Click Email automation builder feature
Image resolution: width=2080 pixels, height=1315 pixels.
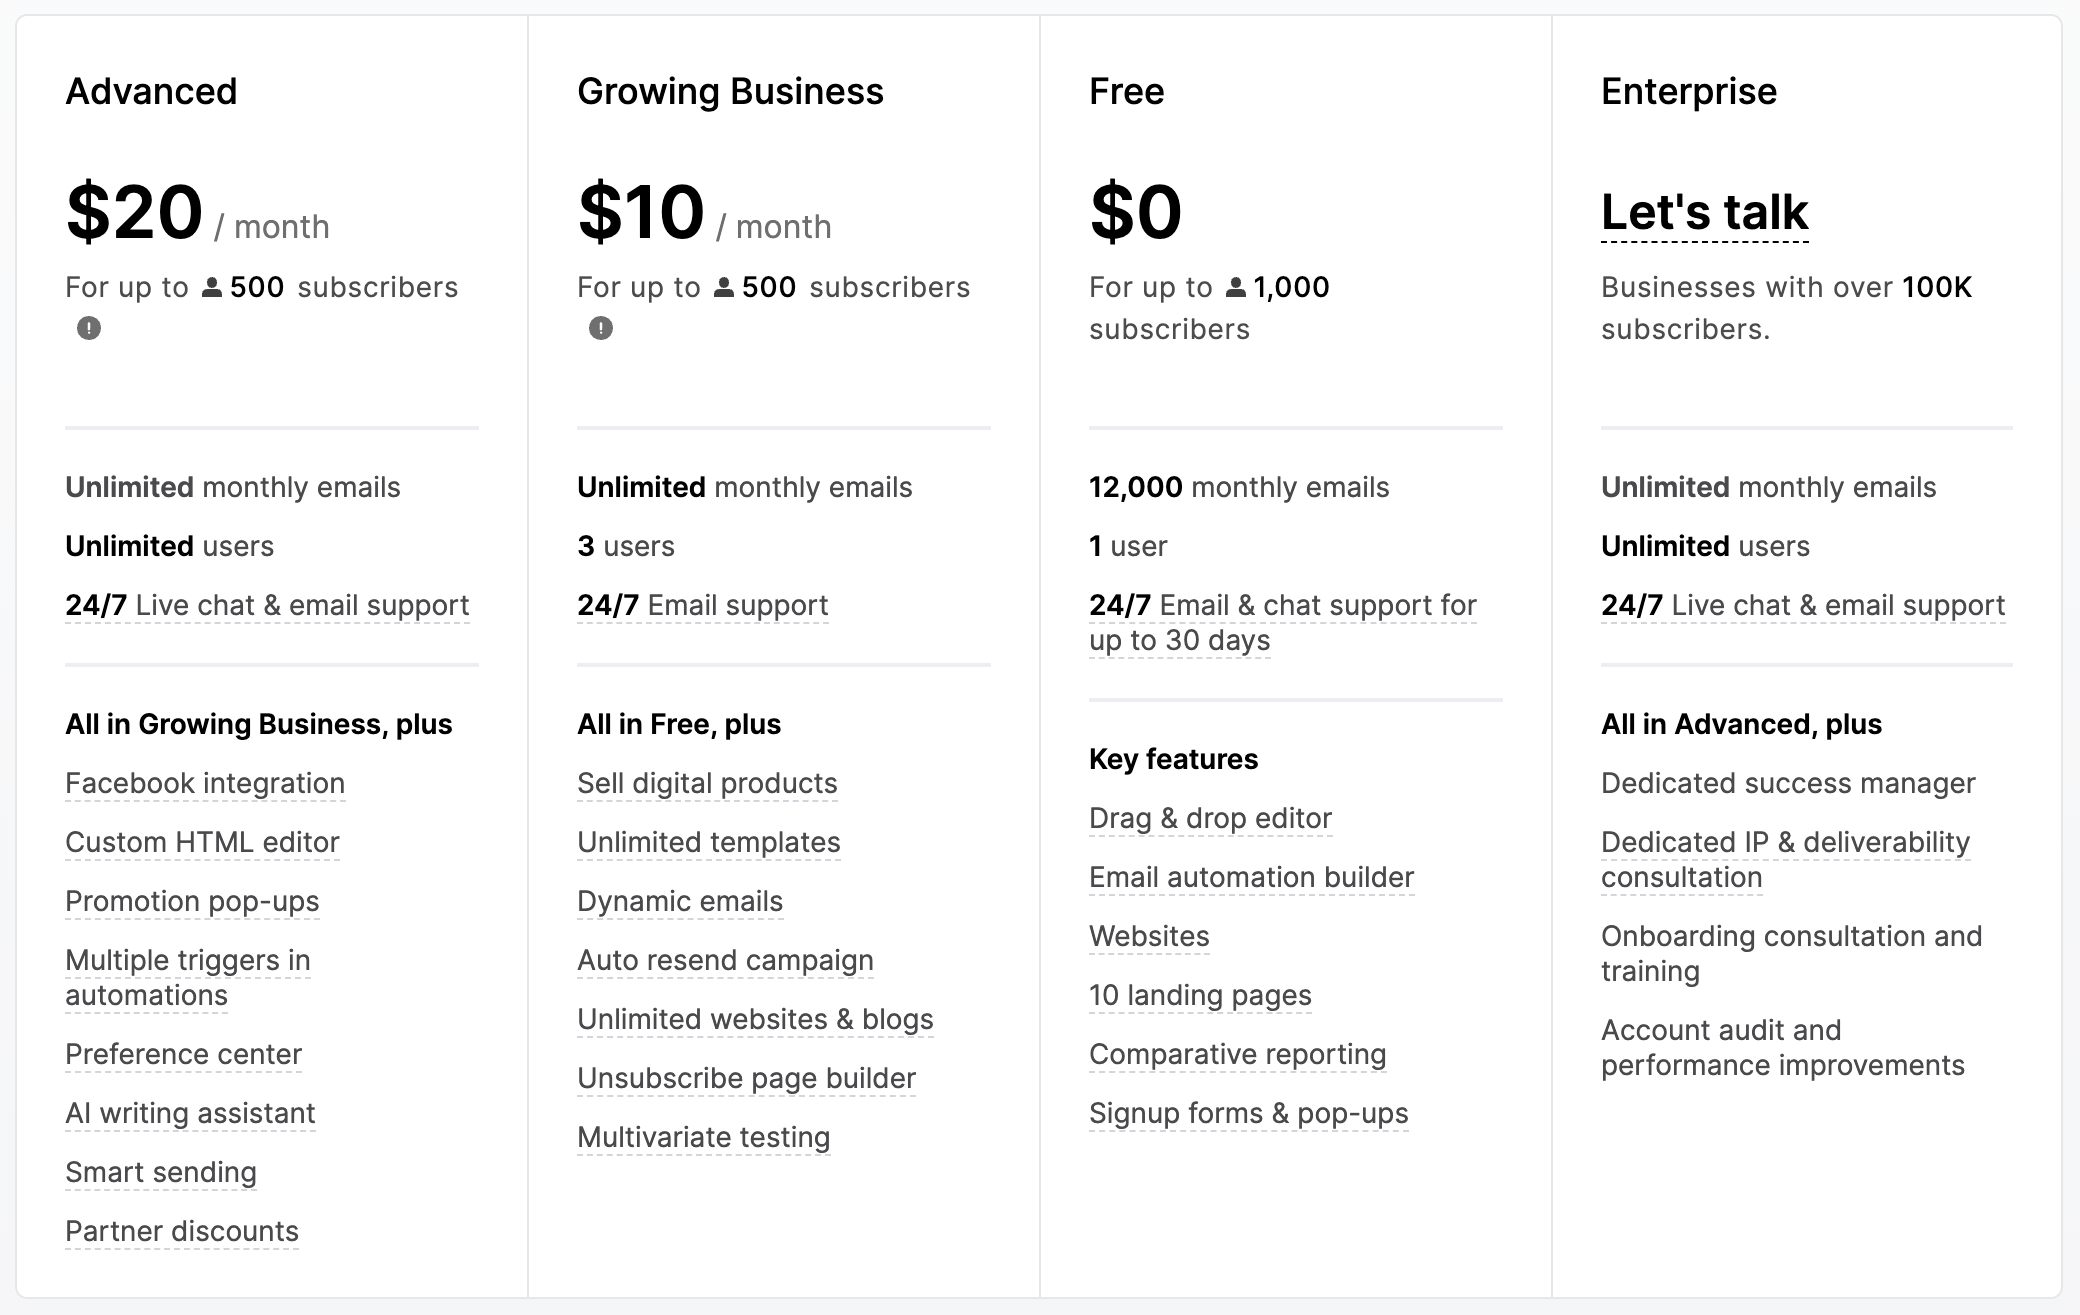coord(1251,877)
